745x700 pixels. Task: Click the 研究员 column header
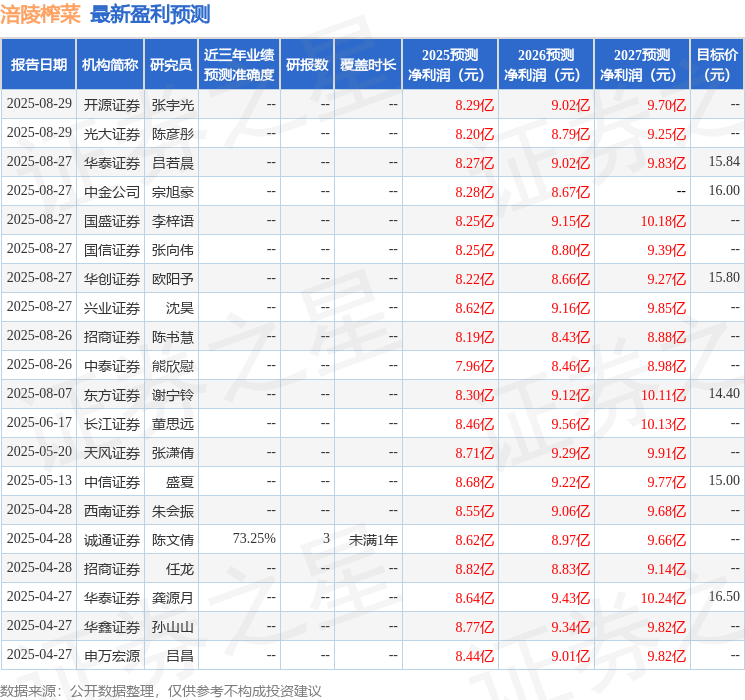click(x=171, y=65)
